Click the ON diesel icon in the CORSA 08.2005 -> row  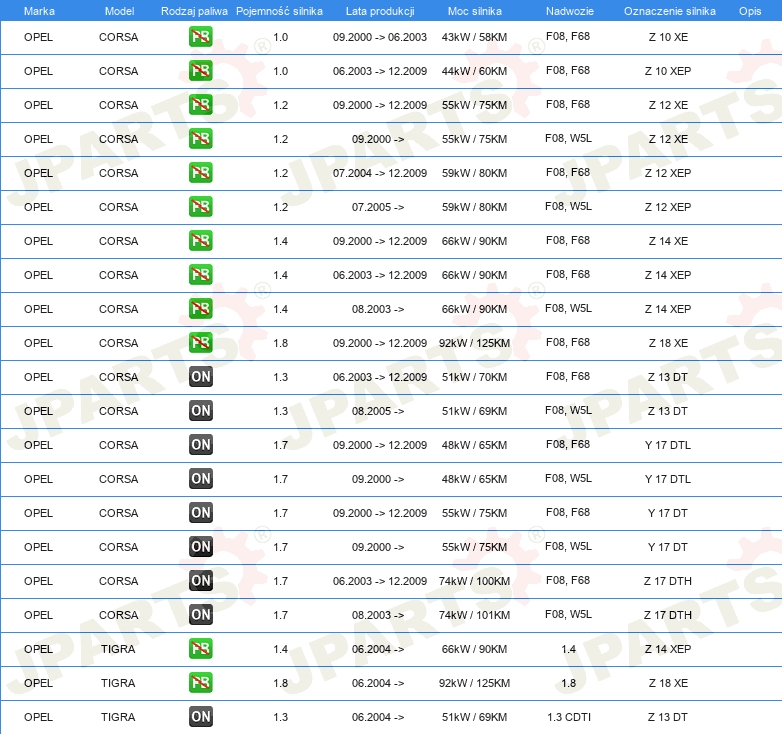pyautogui.click(x=200, y=411)
